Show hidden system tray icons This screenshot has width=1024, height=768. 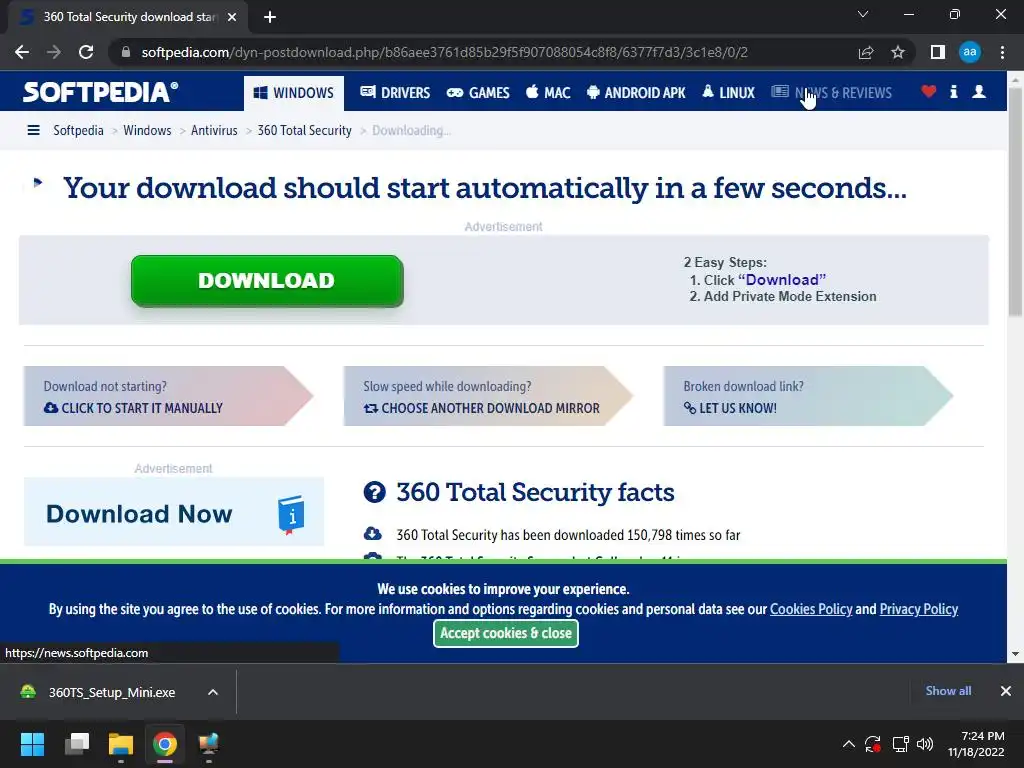[x=848, y=744]
